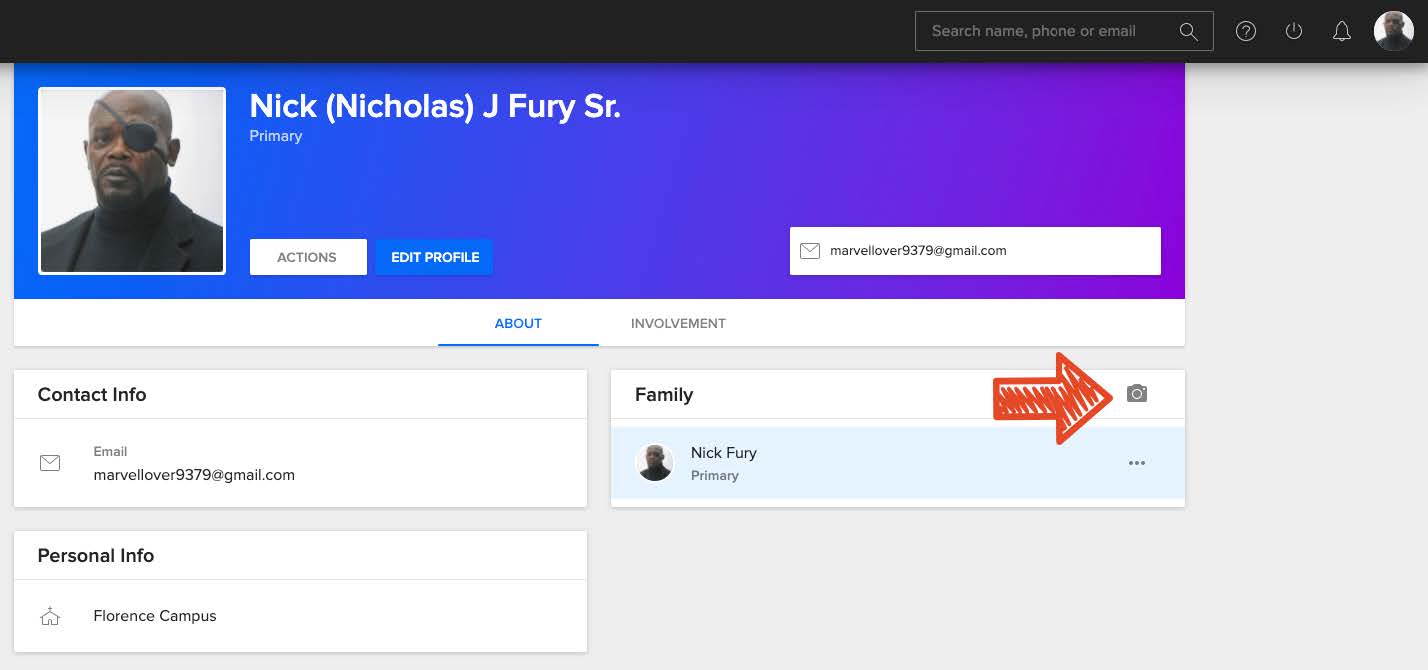Click the large profile photo of Nick Fury
The height and width of the screenshot is (670, 1428).
click(x=132, y=180)
